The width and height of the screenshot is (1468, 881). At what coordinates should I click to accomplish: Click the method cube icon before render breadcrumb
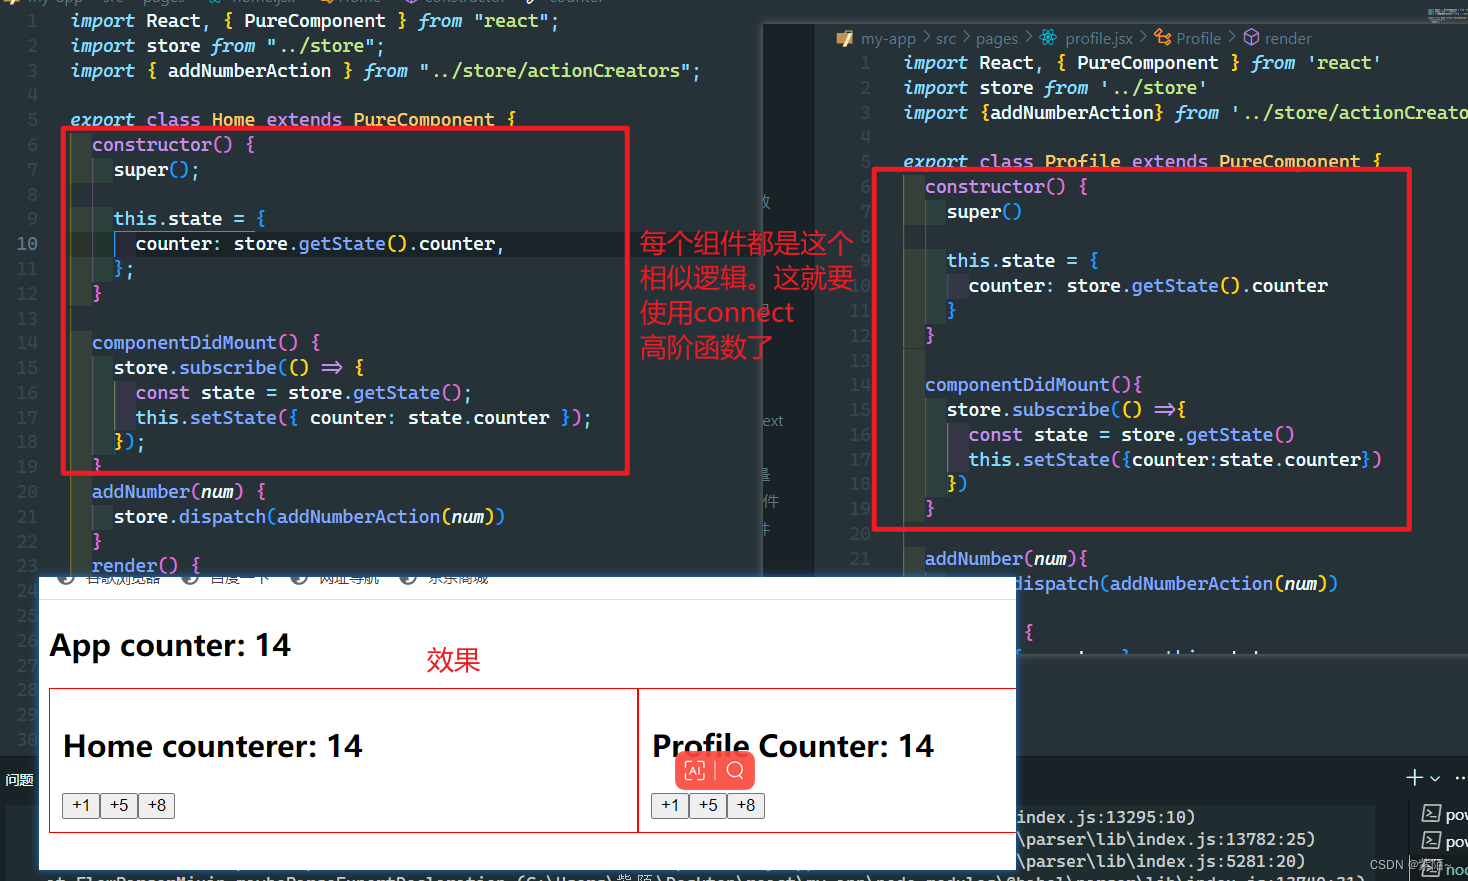[x=1251, y=37]
